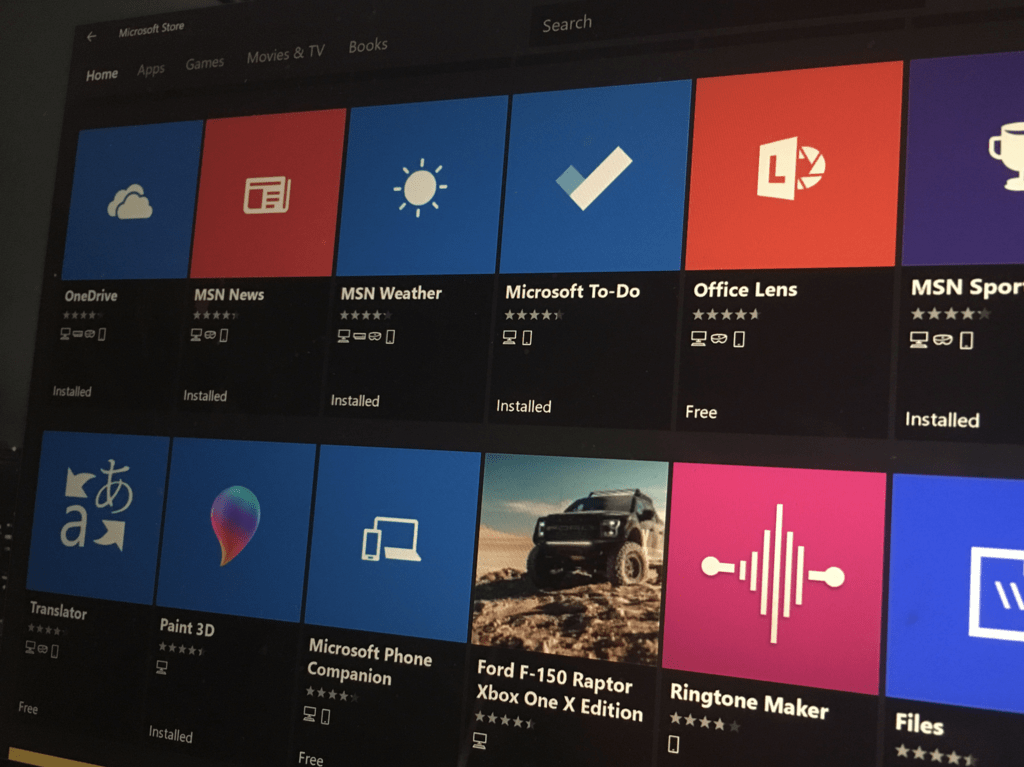Select the MSN Sports trophy tile

pyautogui.click(x=965, y=160)
